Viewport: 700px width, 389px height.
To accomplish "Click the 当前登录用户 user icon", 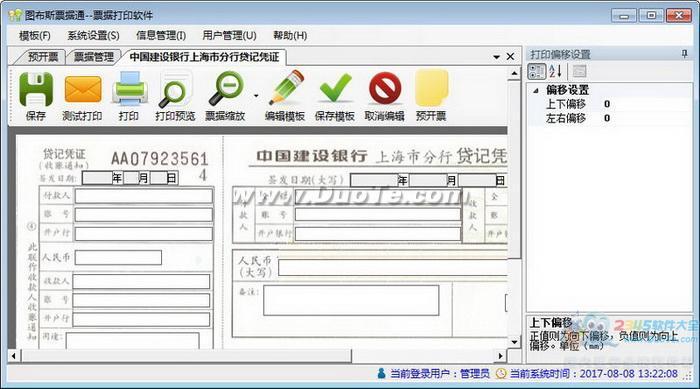I will [x=381, y=373].
